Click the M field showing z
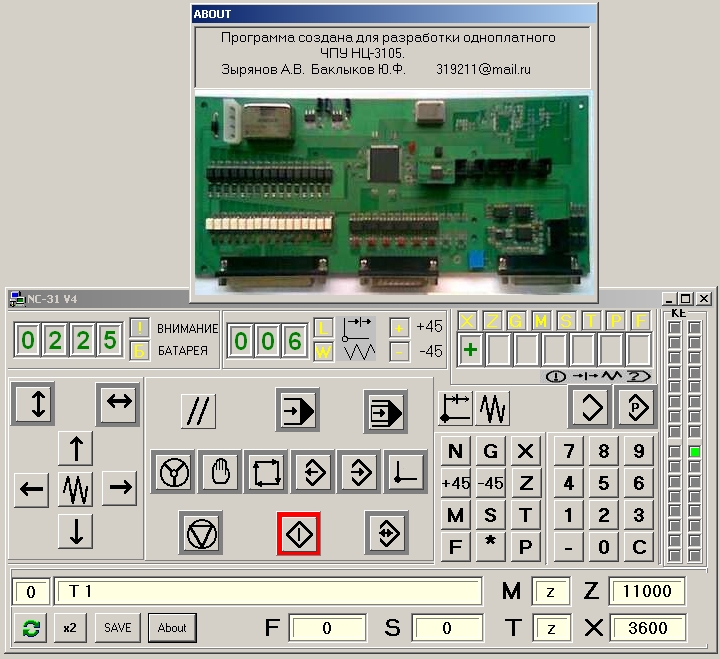Viewport: 720px width, 659px height. [x=551, y=591]
